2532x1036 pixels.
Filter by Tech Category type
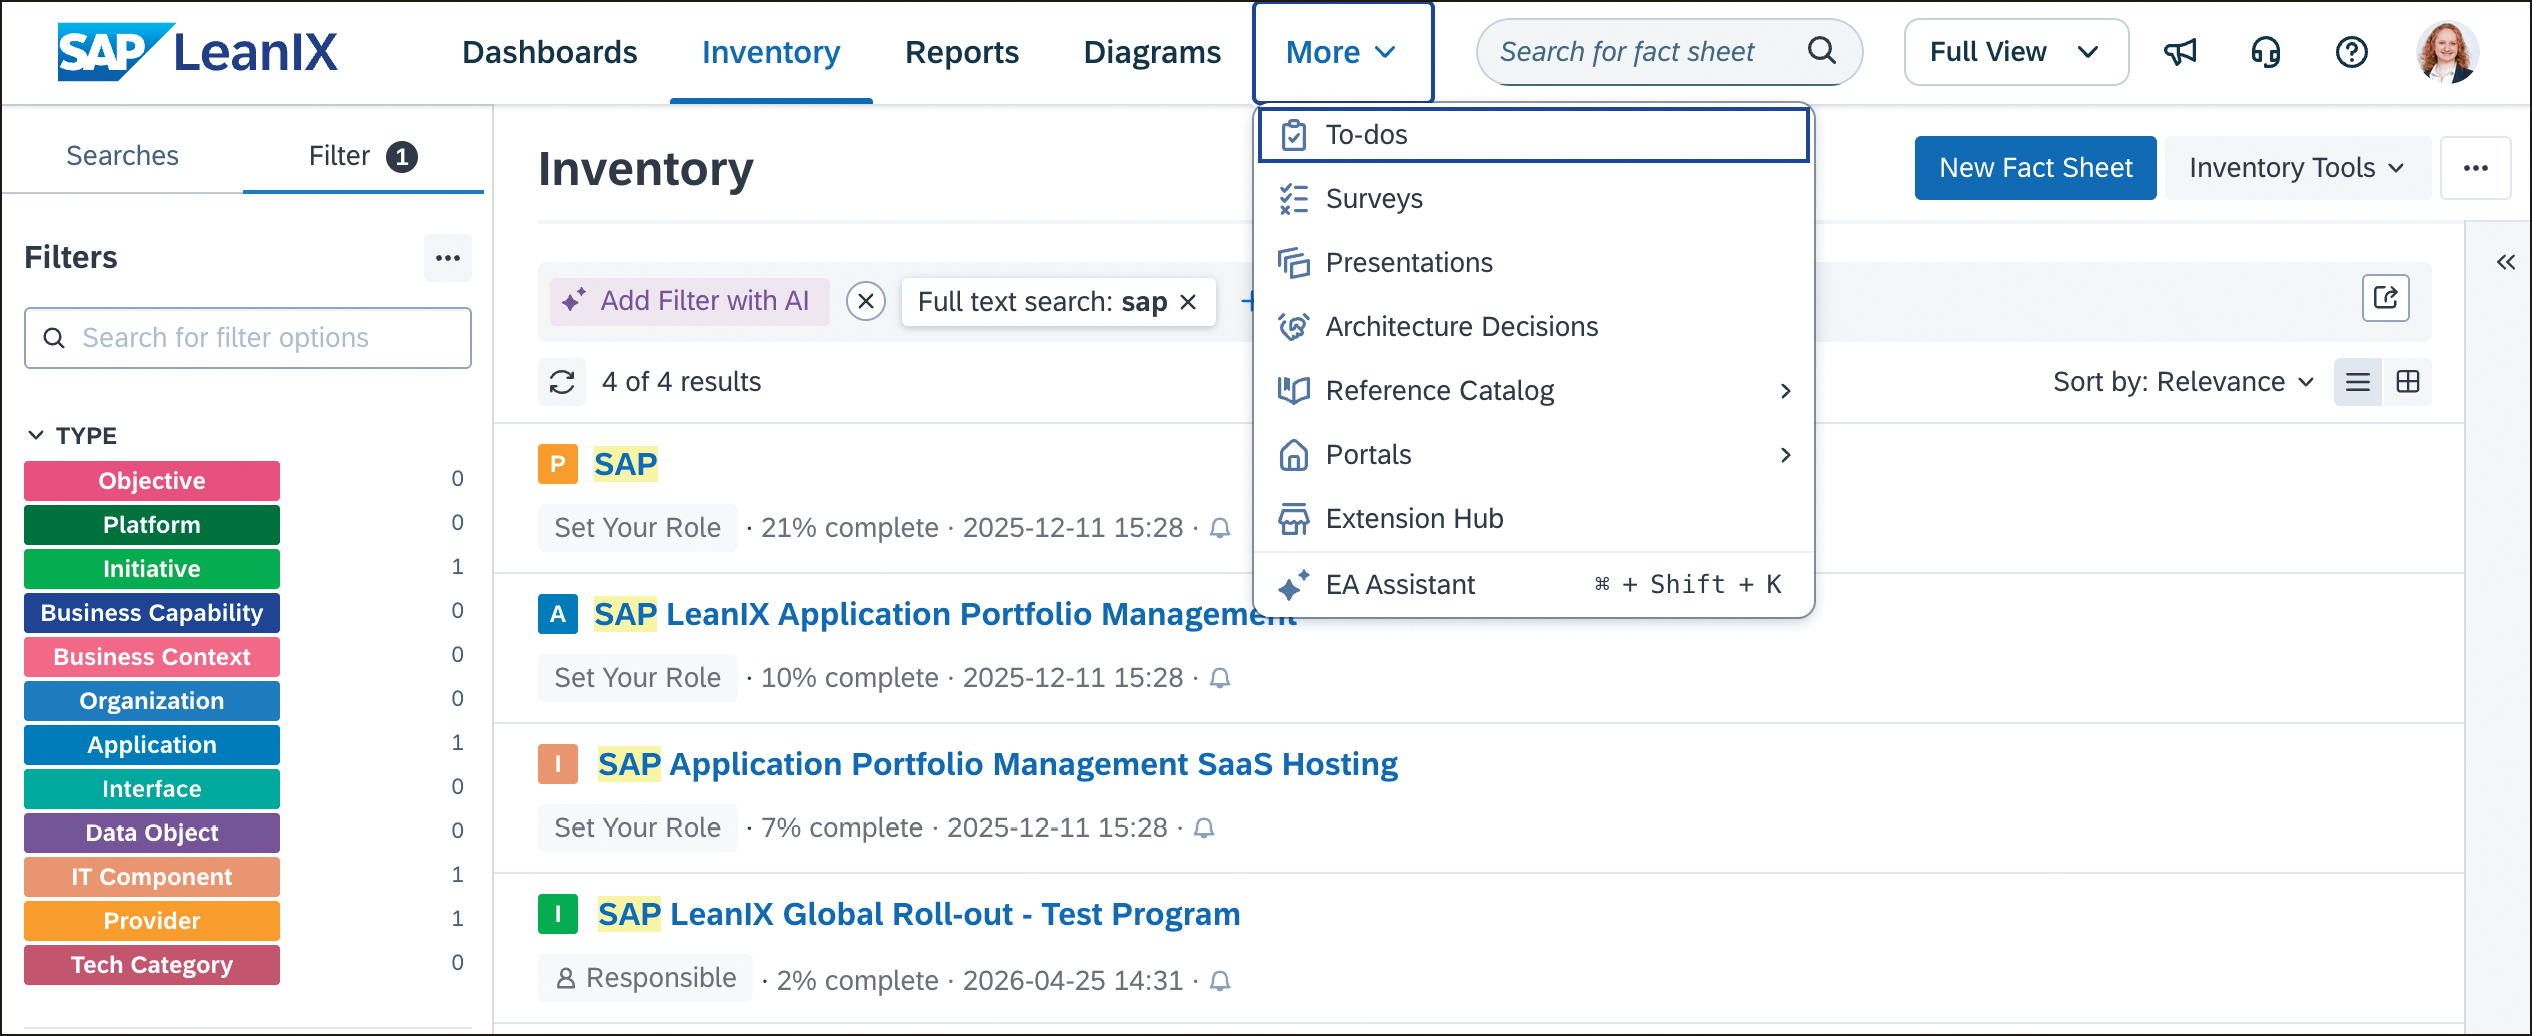[152, 965]
